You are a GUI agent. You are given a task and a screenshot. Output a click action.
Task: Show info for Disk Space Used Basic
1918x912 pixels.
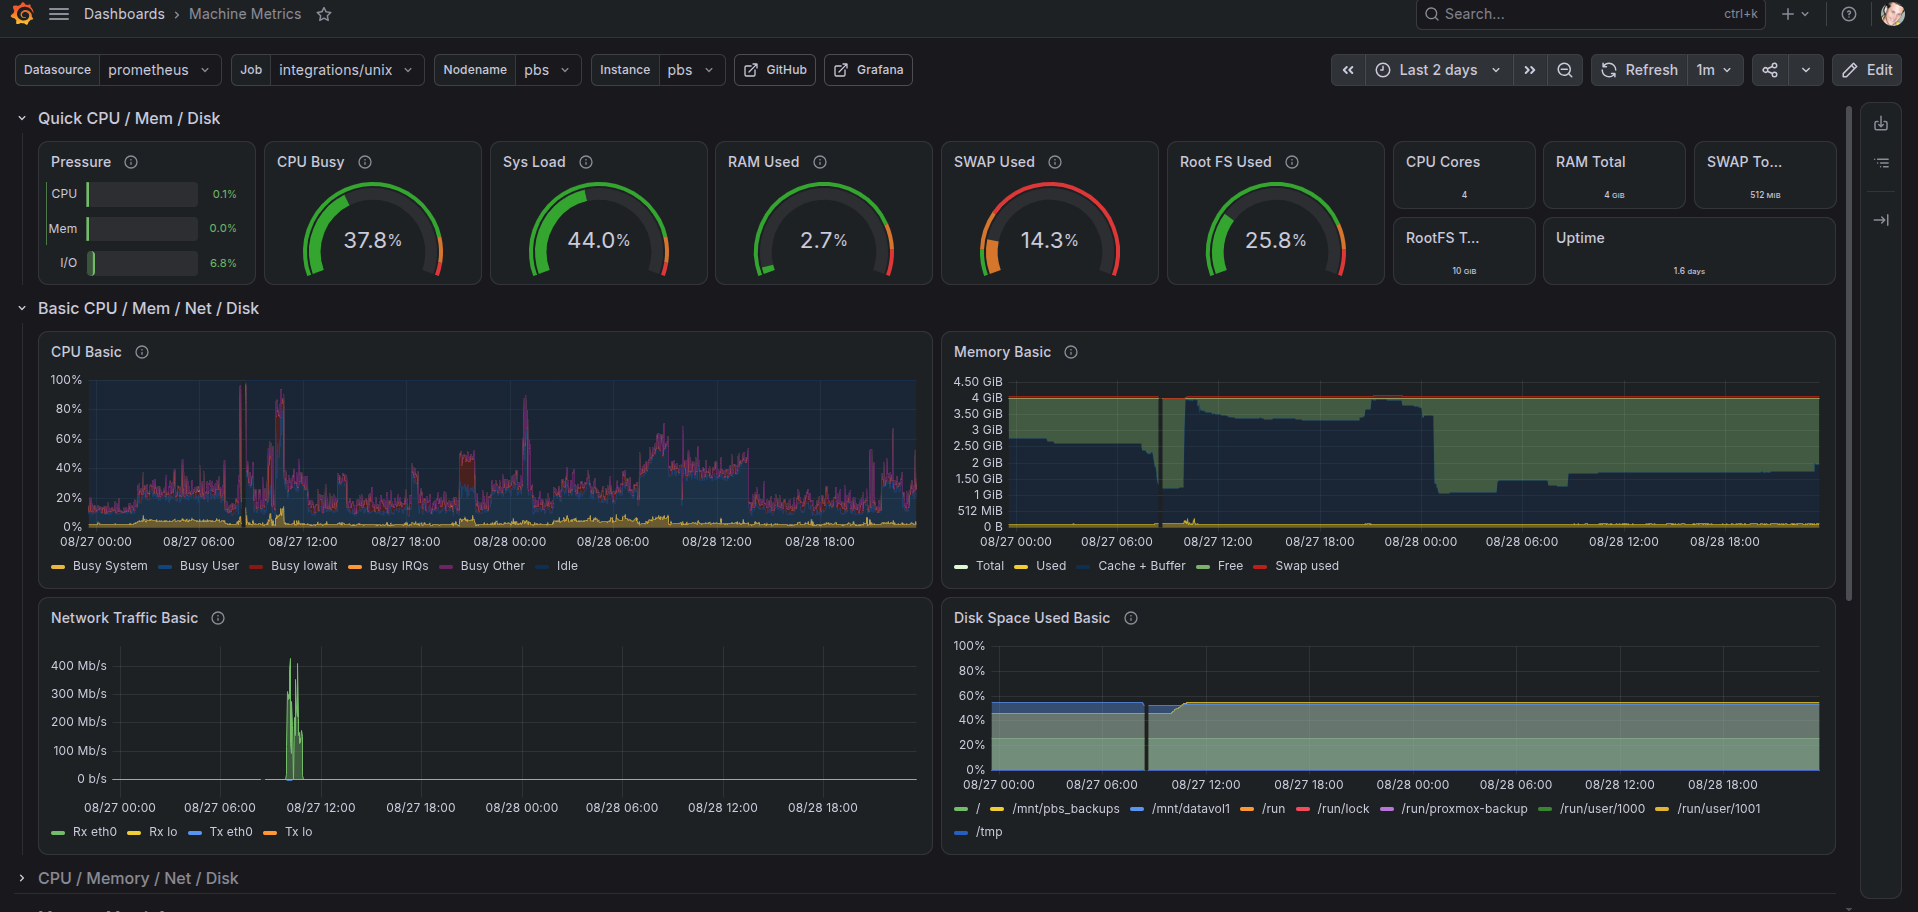tap(1131, 618)
